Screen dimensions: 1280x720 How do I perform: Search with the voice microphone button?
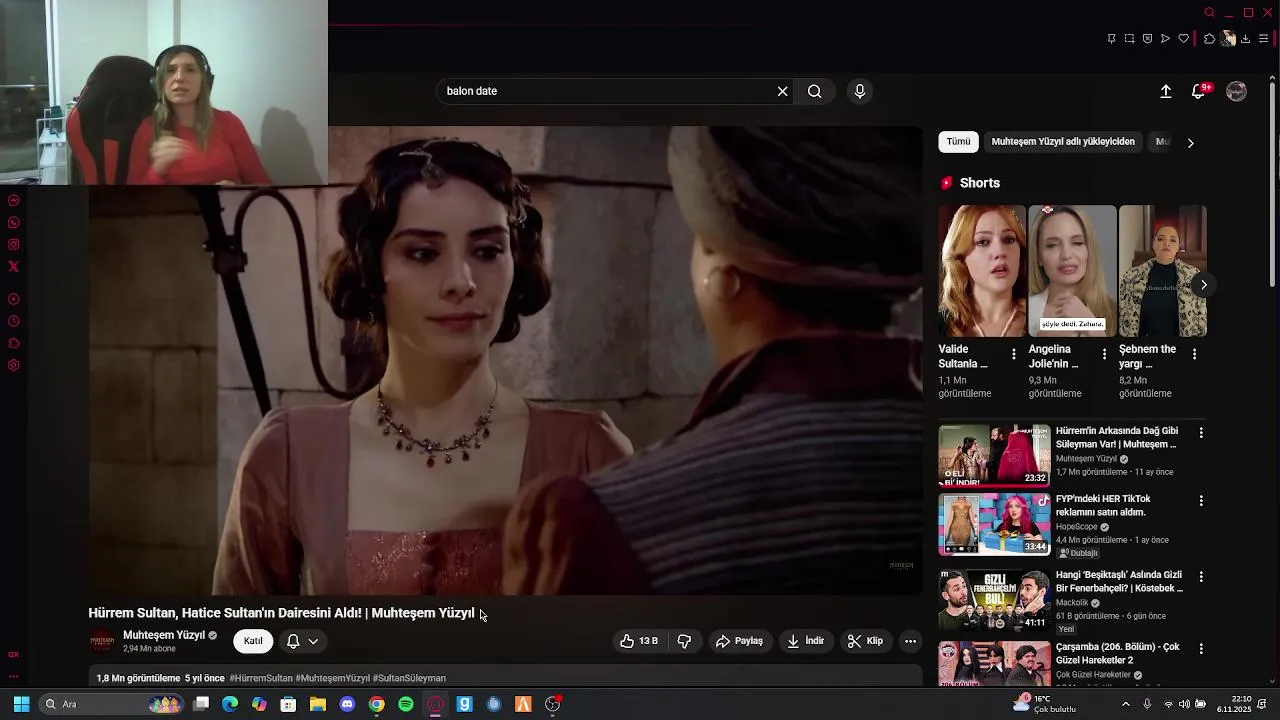click(x=860, y=91)
